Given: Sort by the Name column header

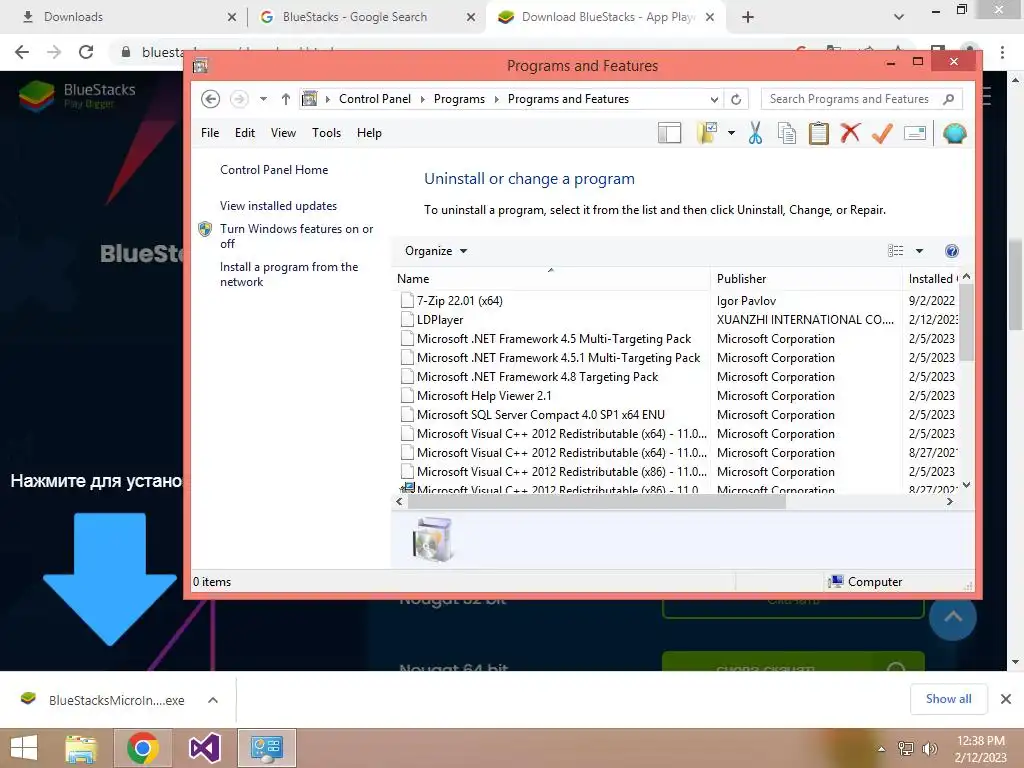Looking at the screenshot, I should click(551, 279).
